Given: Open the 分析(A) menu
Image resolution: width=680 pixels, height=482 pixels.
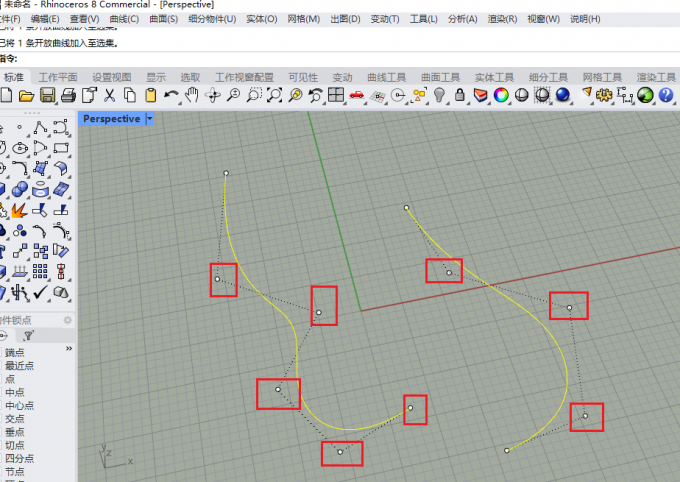Looking at the screenshot, I should [463, 19].
